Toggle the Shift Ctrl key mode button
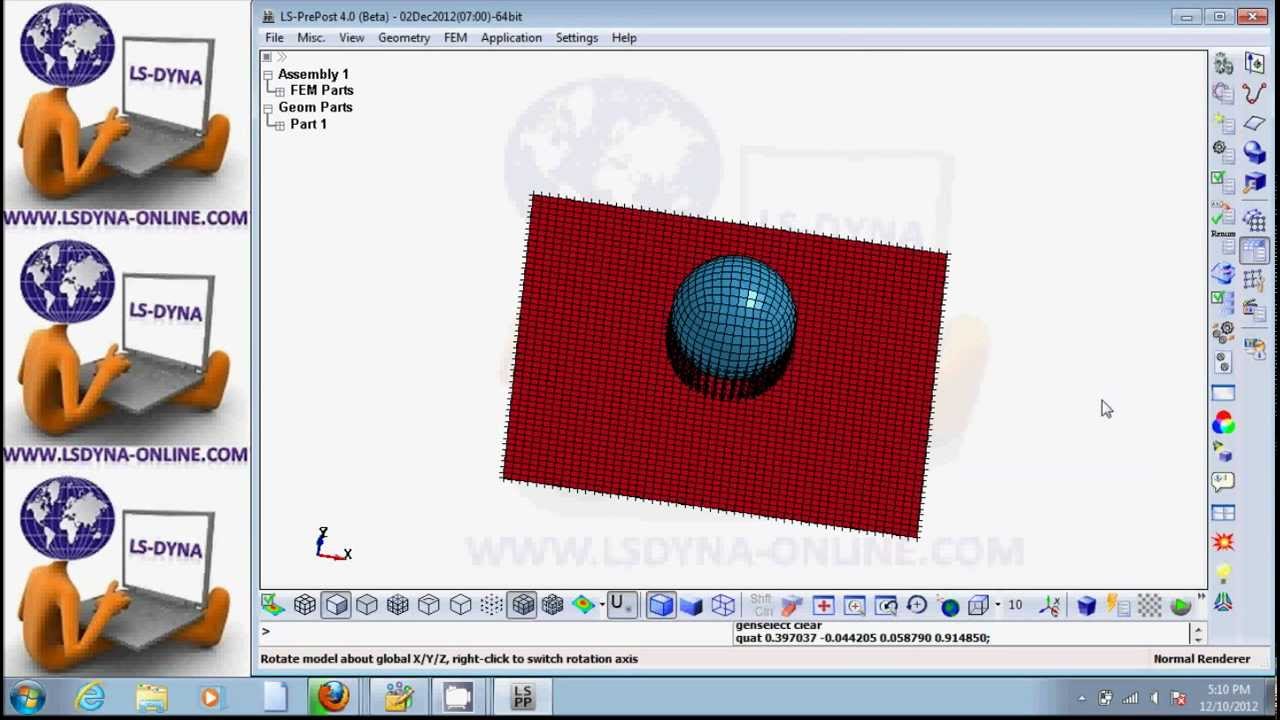Viewport: 1280px width, 720px height. tap(762, 605)
